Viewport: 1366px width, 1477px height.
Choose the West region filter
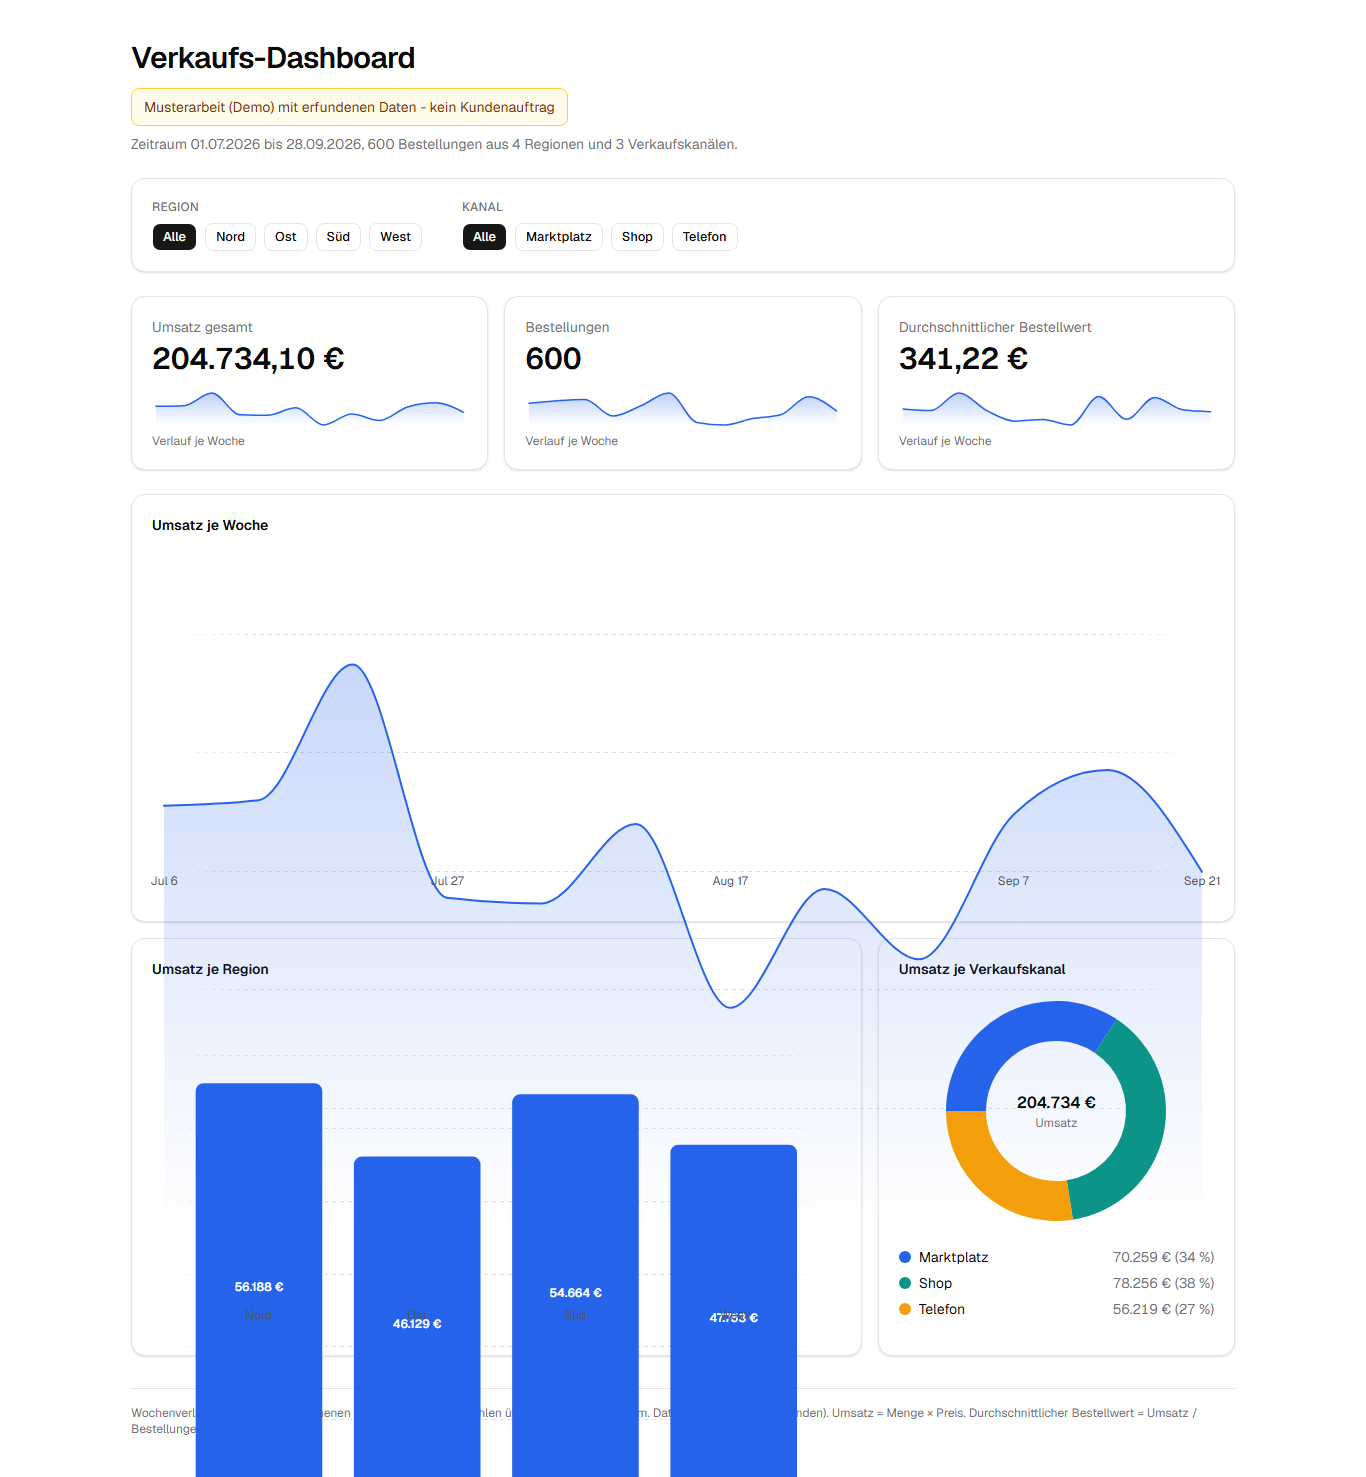point(395,237)
